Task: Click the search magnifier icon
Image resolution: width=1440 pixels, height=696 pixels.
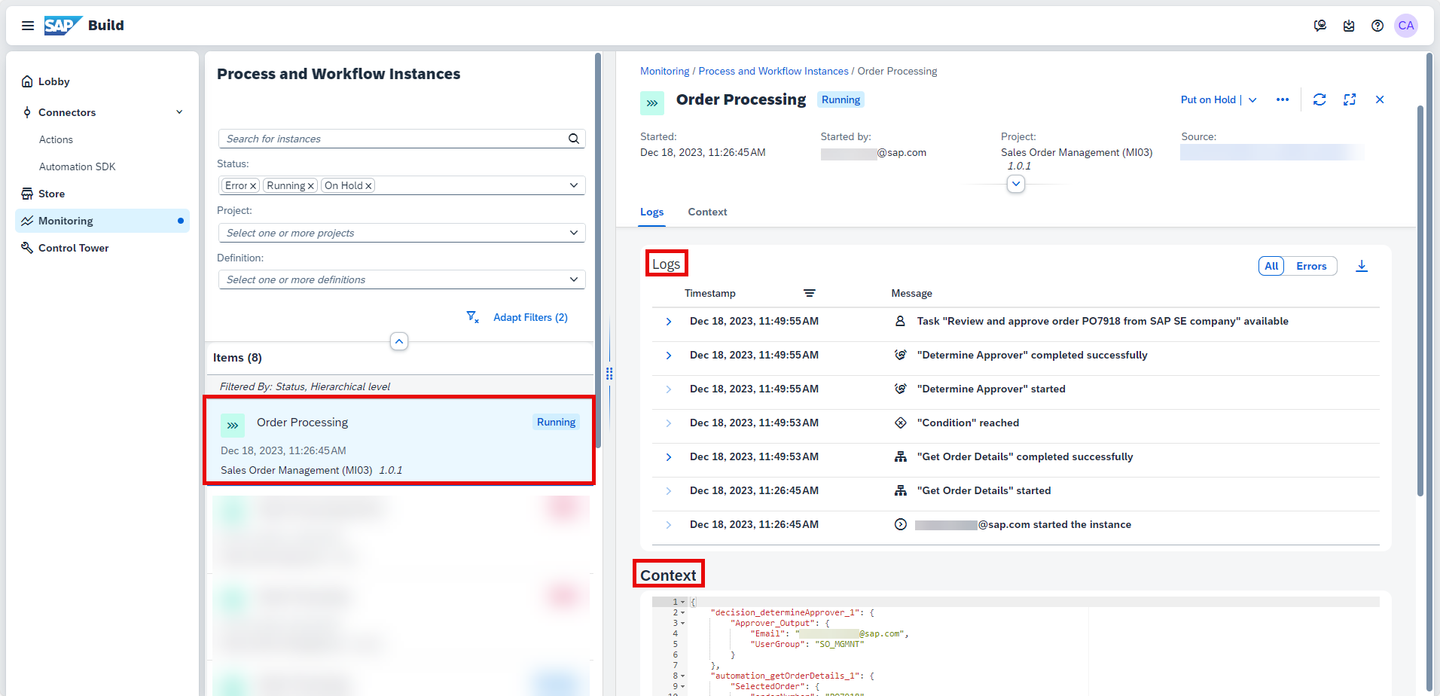Action: (x=574, y=139)
